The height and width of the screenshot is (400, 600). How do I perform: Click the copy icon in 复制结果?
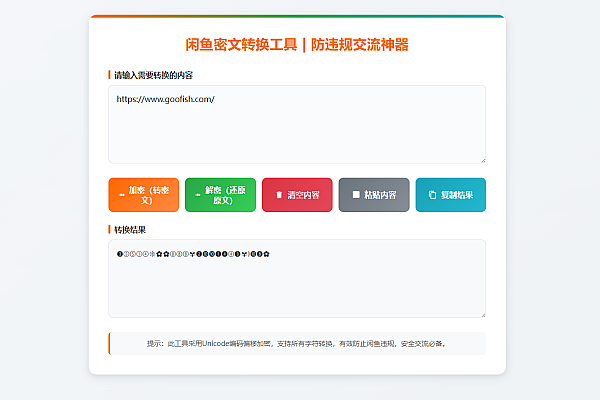point(432,195)
